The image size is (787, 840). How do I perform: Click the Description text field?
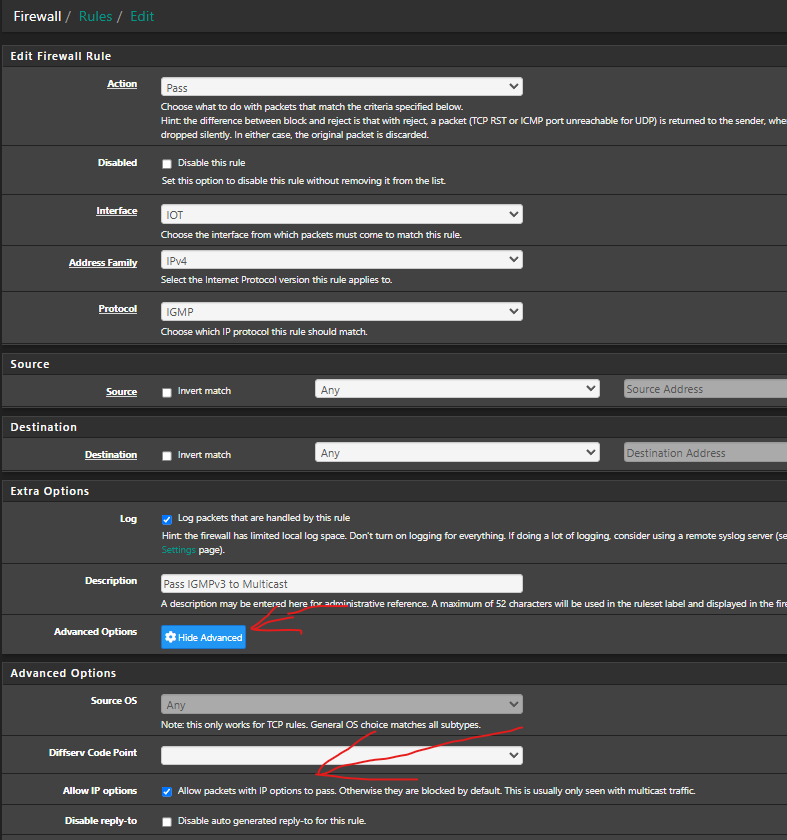(341, 583)
